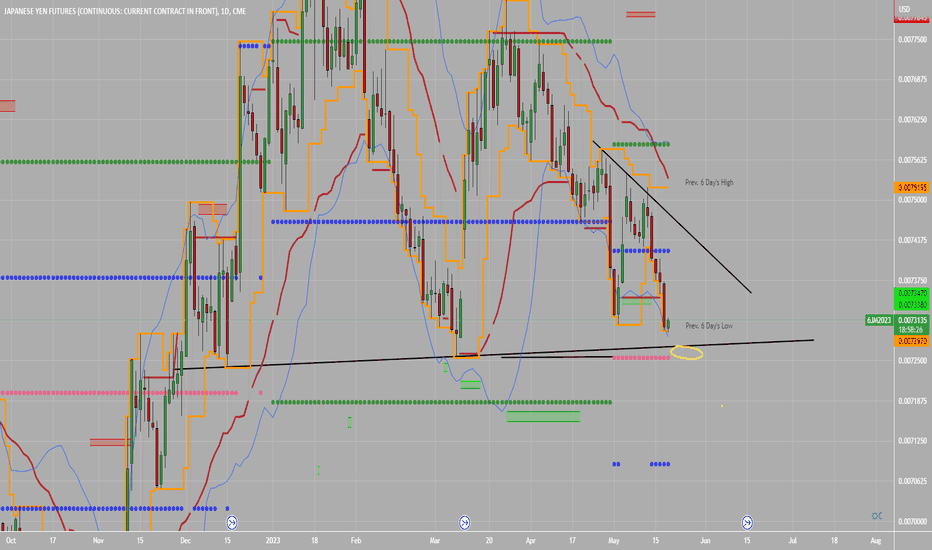Click the green 0.0073380 price label
Viewport: 932px width, 550px height.
912,304
